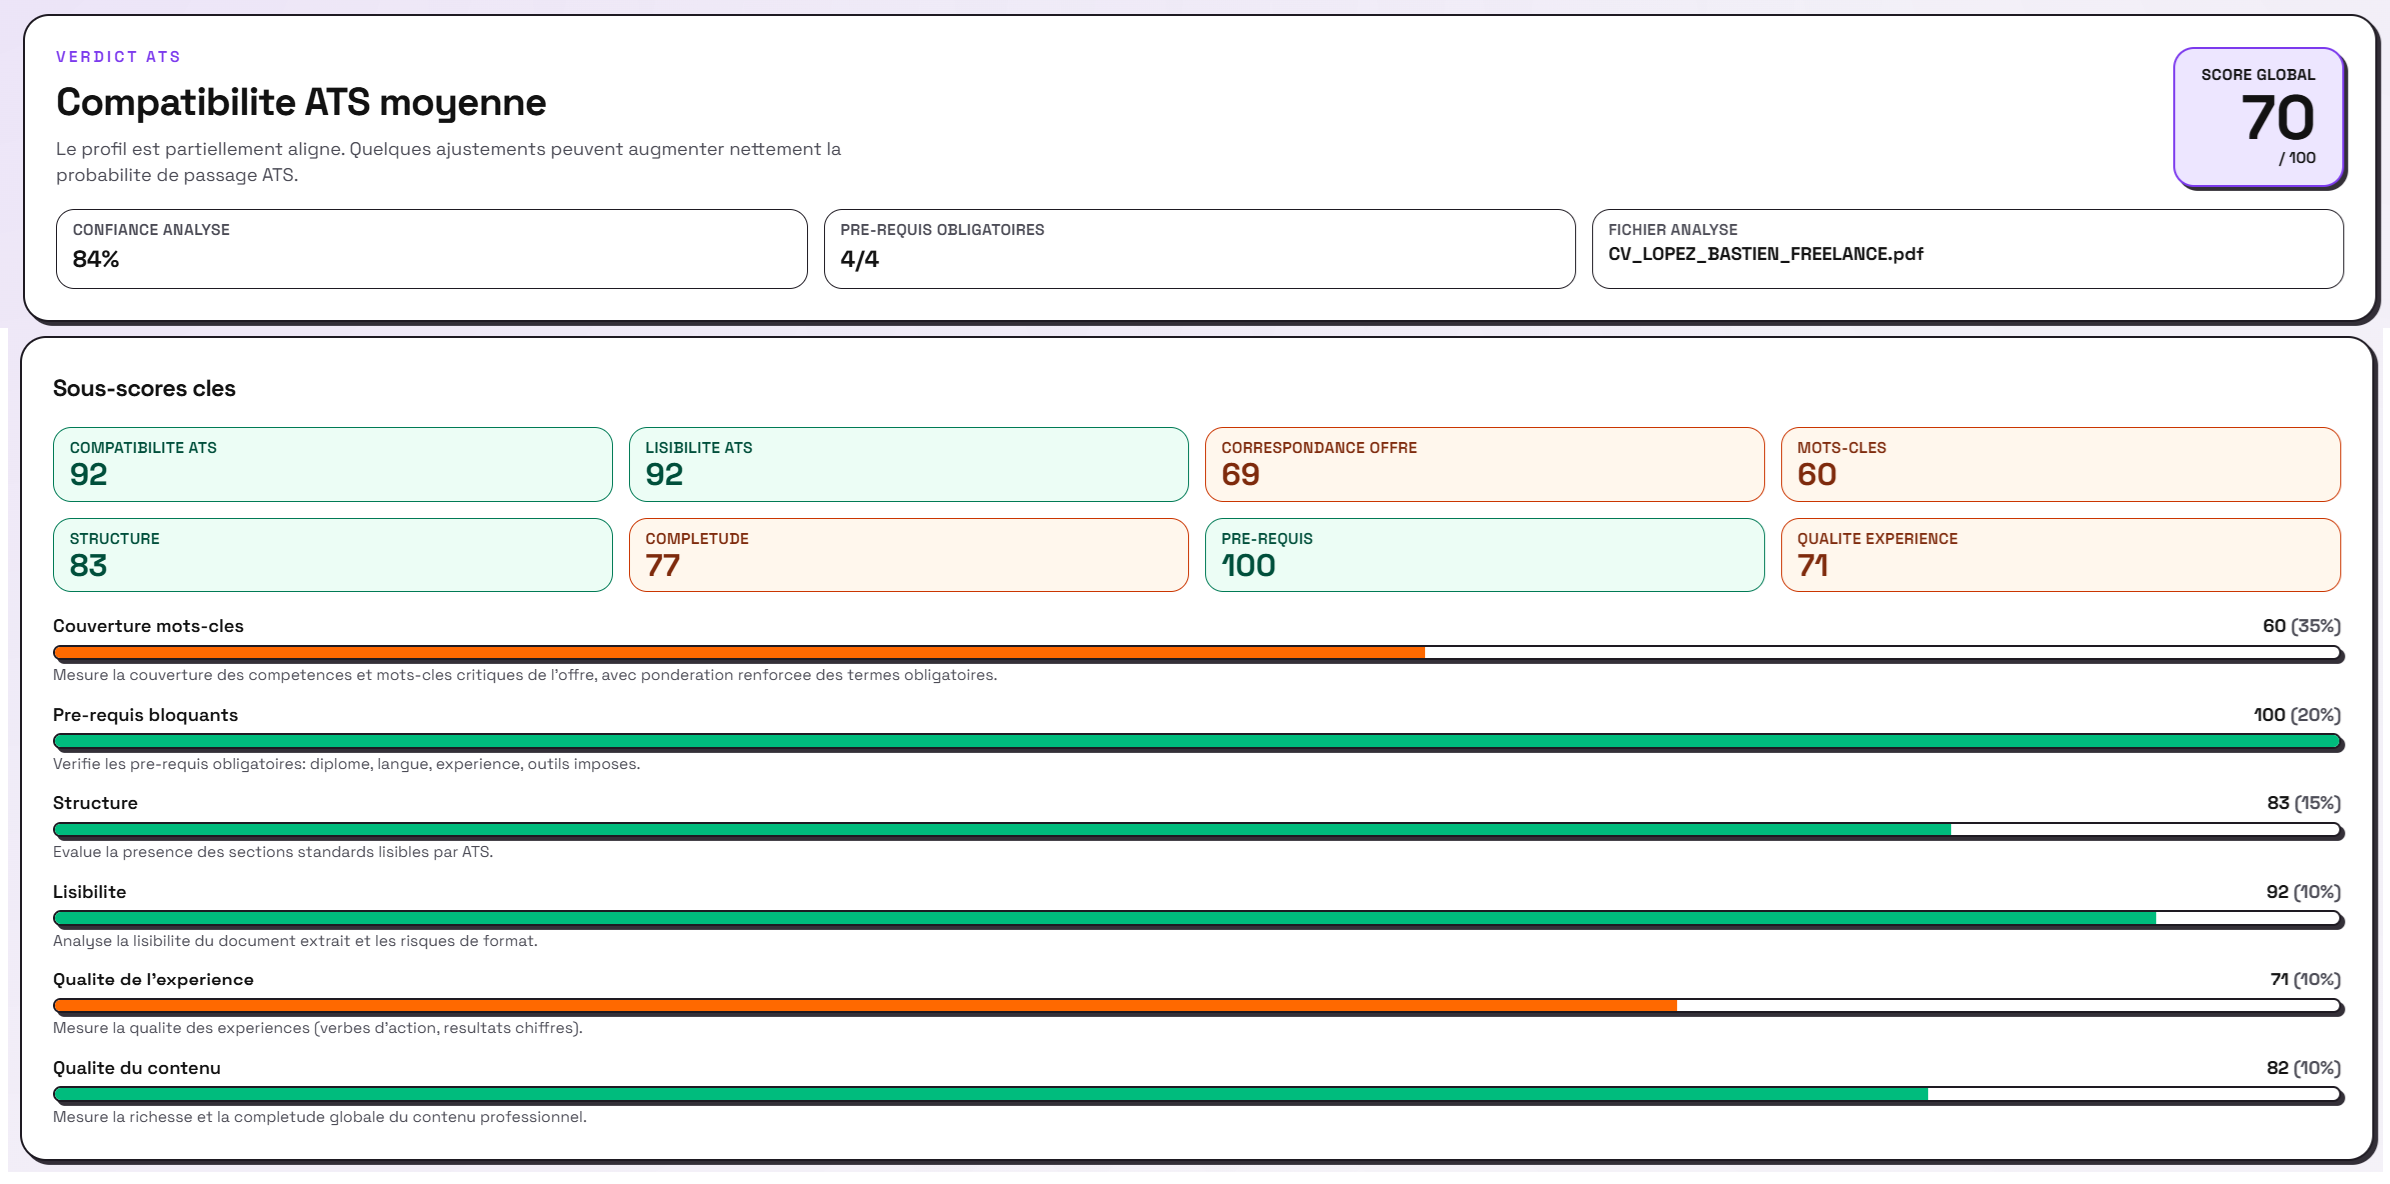Click the Sous-scores cles heading
2390x1184 pixels.
click(x=144, y=388)
